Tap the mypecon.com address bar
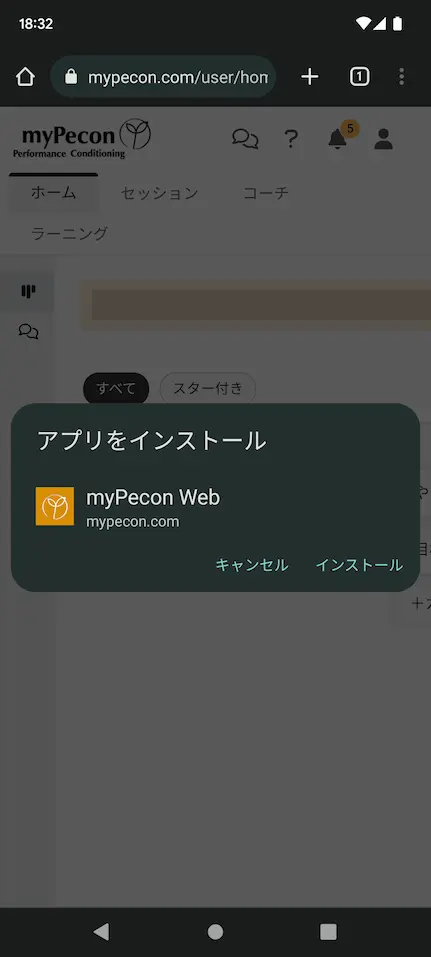 click(x=163, y=77)
